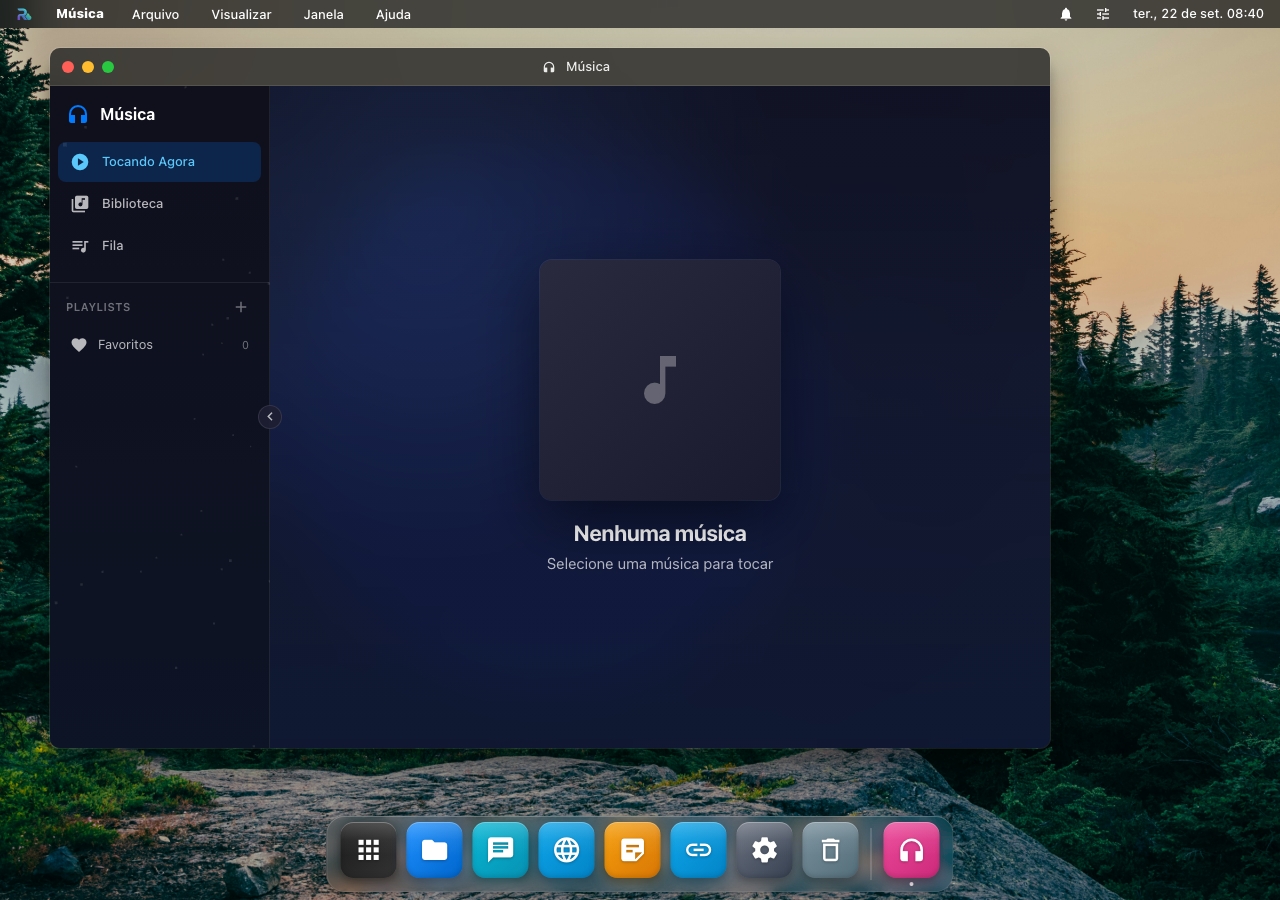Open the Tocando Agora view

[159, 162]
